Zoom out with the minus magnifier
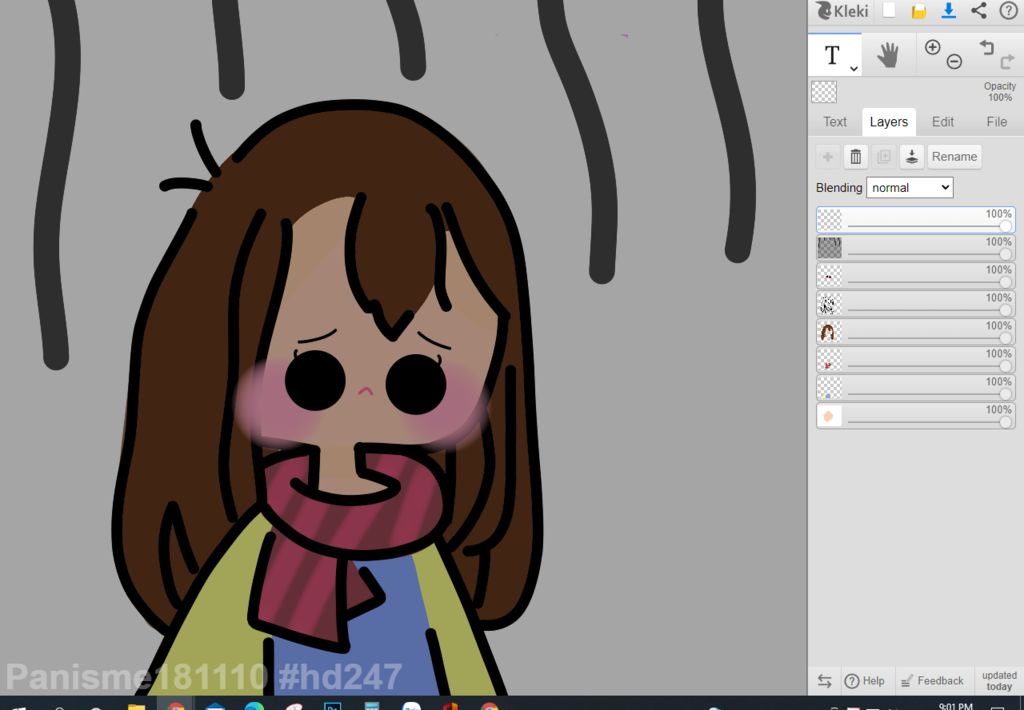This screenshot has height=710, width=1024. tap(954, 62)
